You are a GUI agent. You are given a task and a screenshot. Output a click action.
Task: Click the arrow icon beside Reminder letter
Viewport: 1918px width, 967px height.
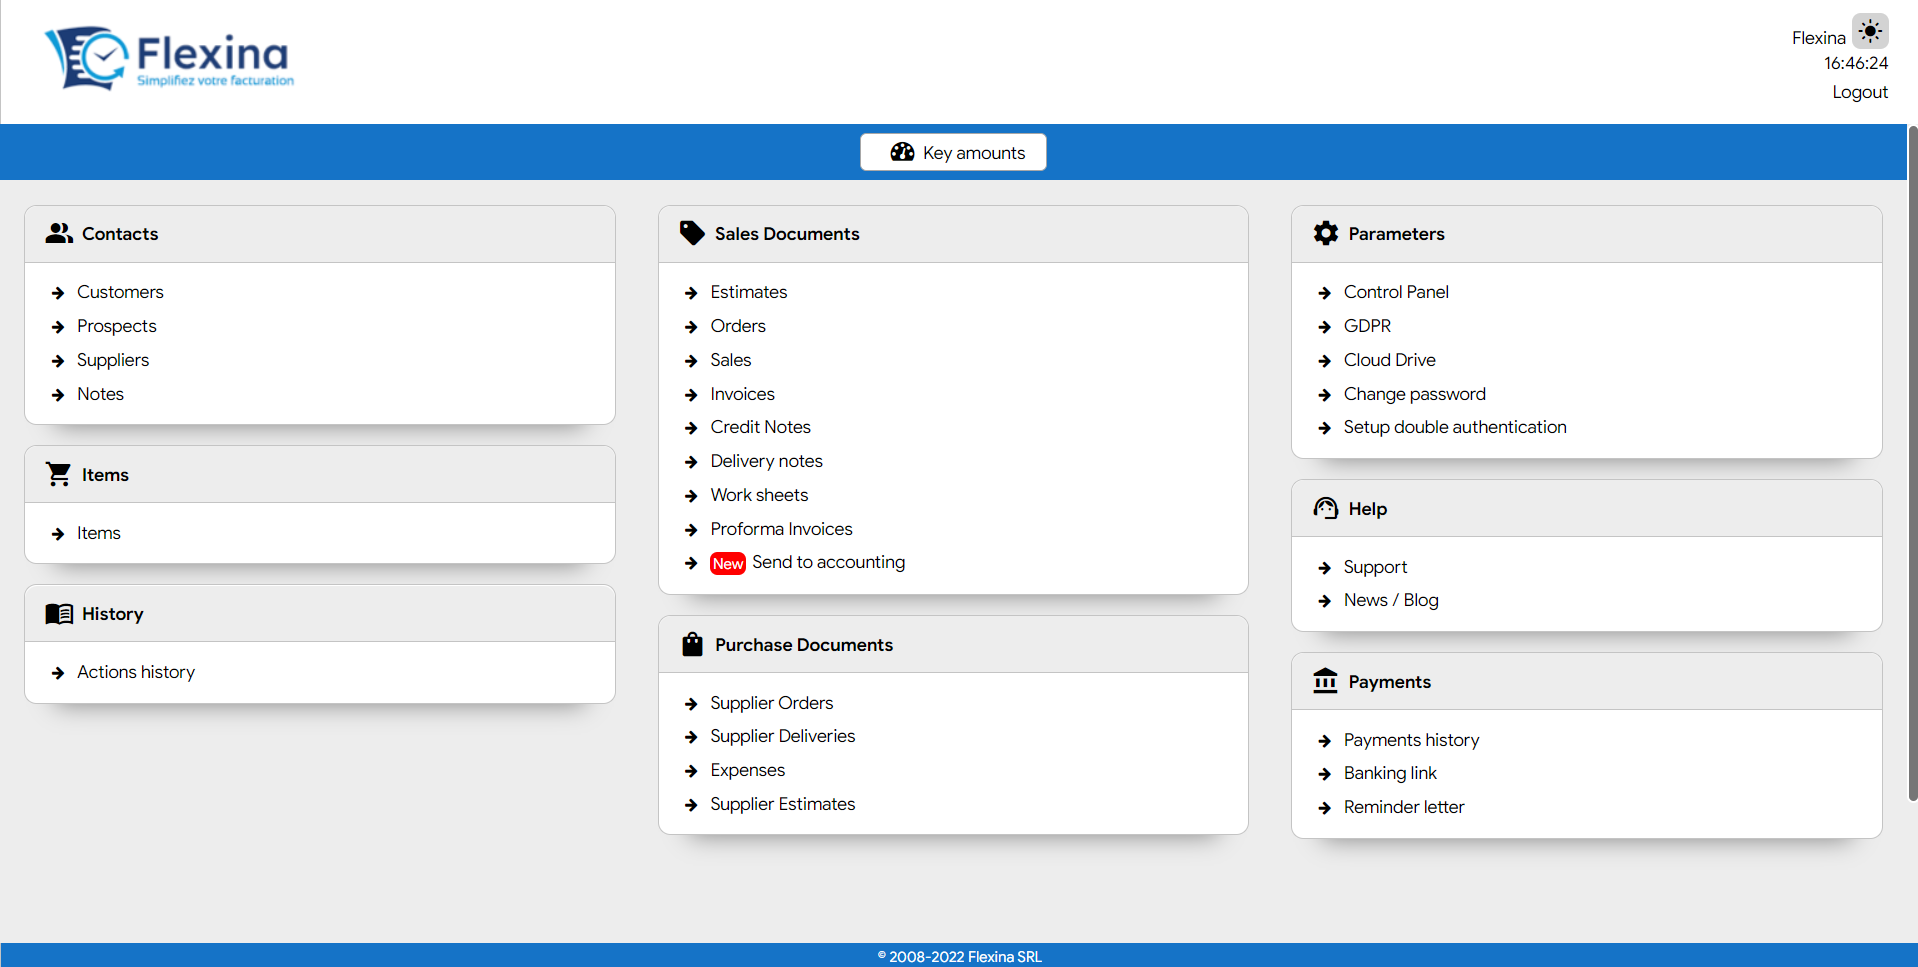coord(1325,808)
